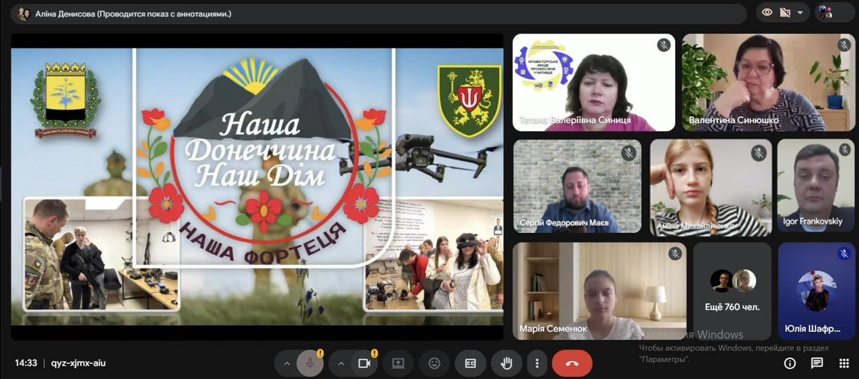Screen dimensions: 859x379
Task: Open audio settings chevron beside the microphone
Action: (287, 363)
